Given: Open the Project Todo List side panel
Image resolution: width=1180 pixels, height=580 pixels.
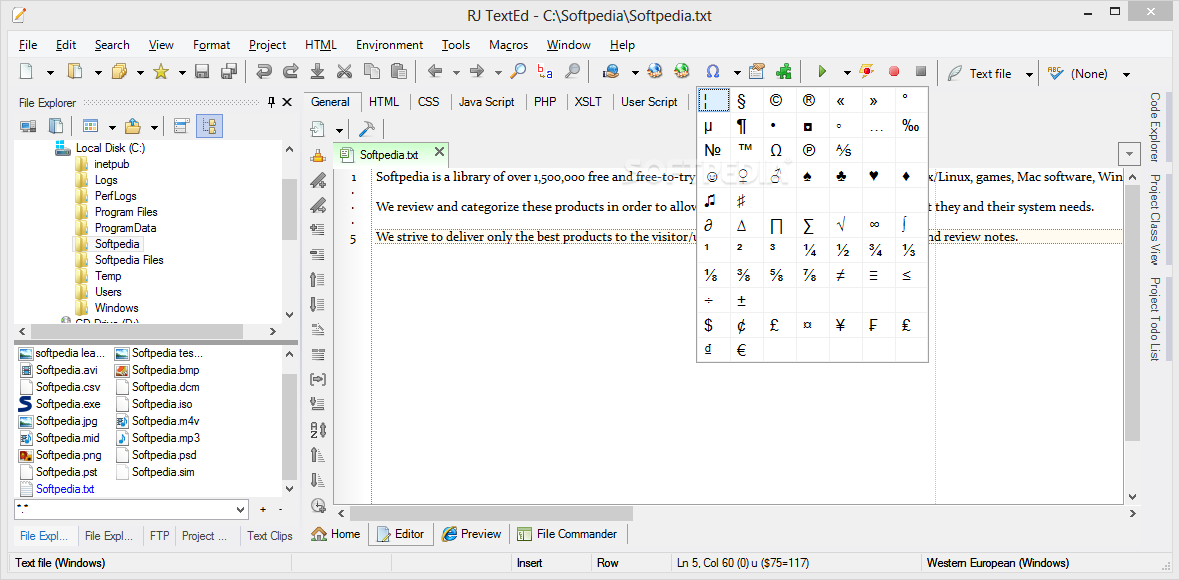Looking at the screenshot, I should [x=1154, y=319].
